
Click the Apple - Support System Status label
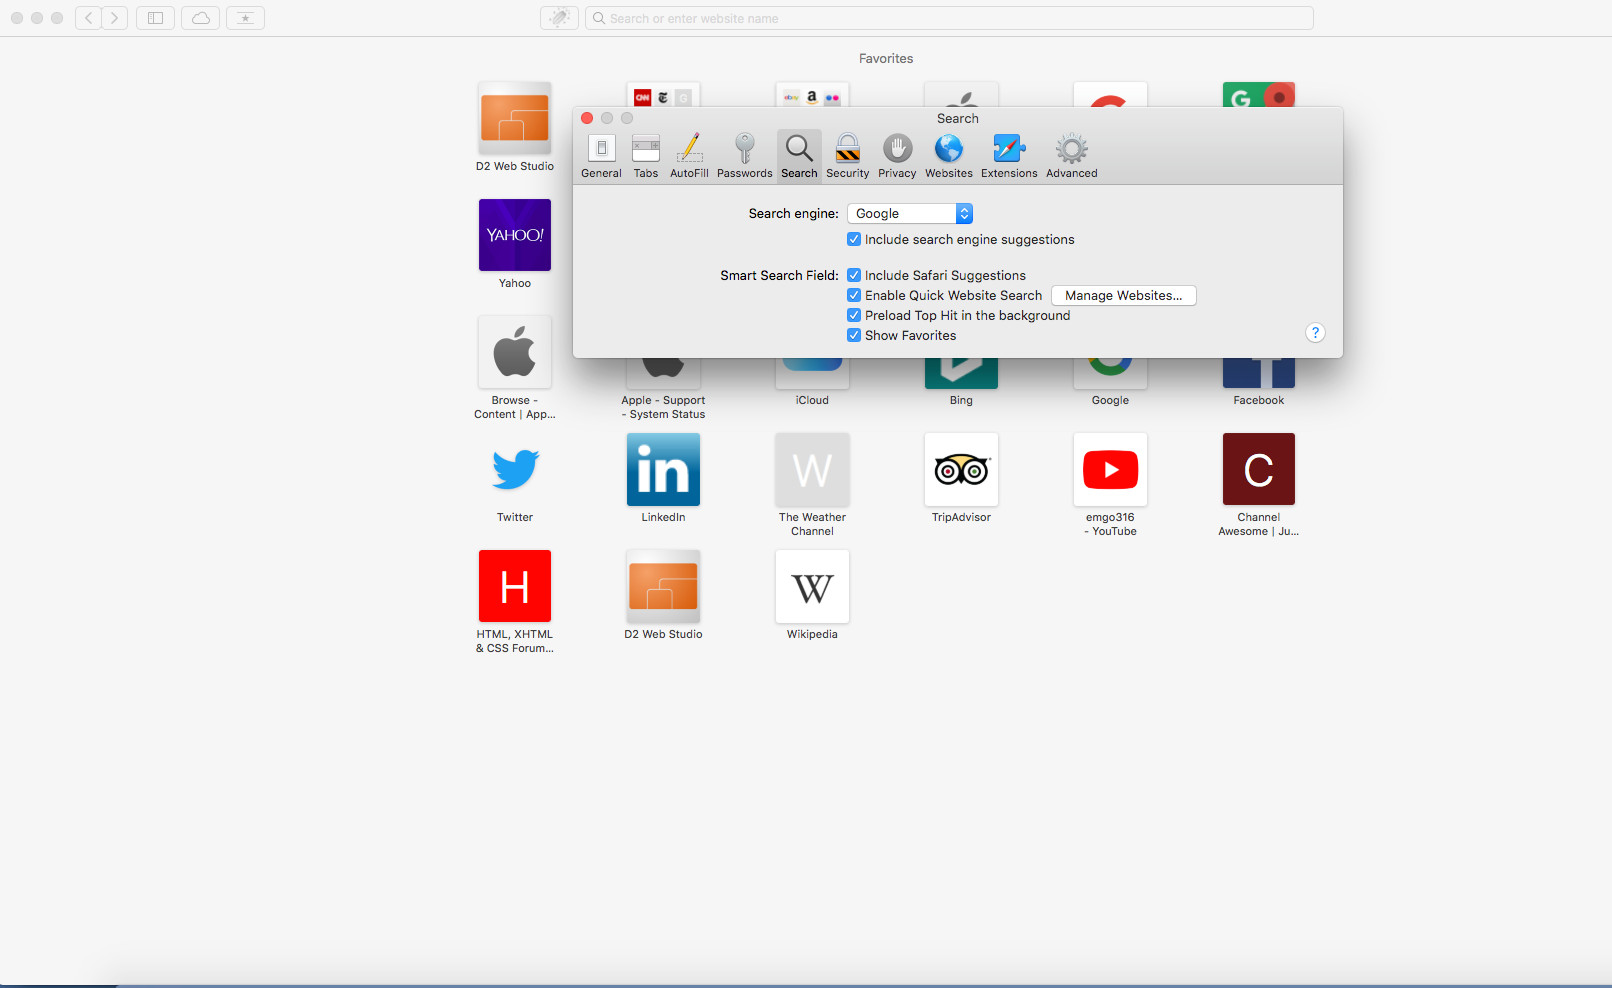[663, 408]
